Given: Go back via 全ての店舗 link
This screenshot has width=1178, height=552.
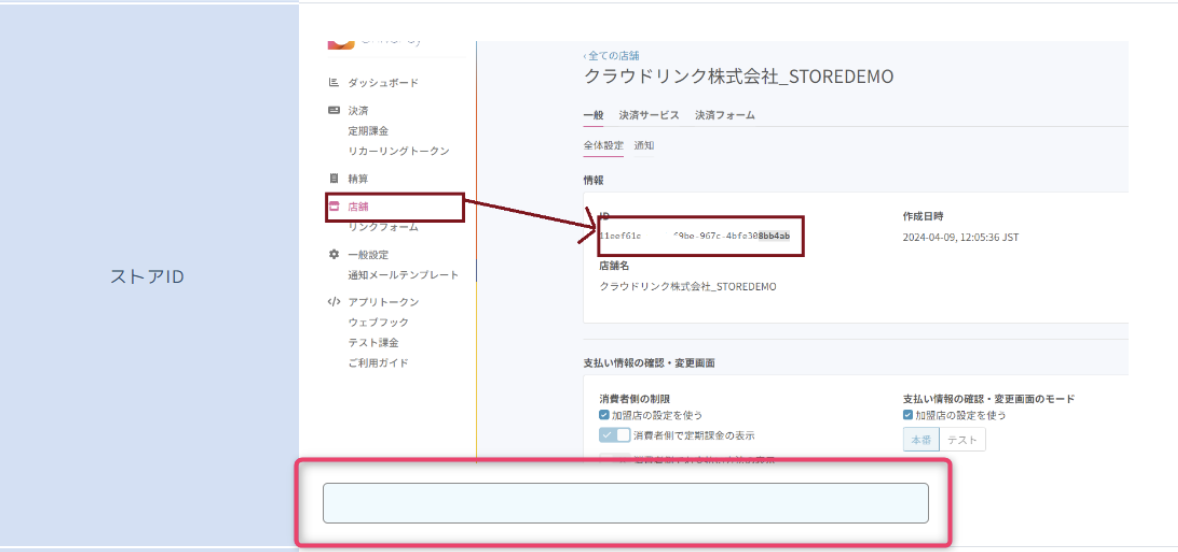Looking at the screenshot, I should (611, 56).
